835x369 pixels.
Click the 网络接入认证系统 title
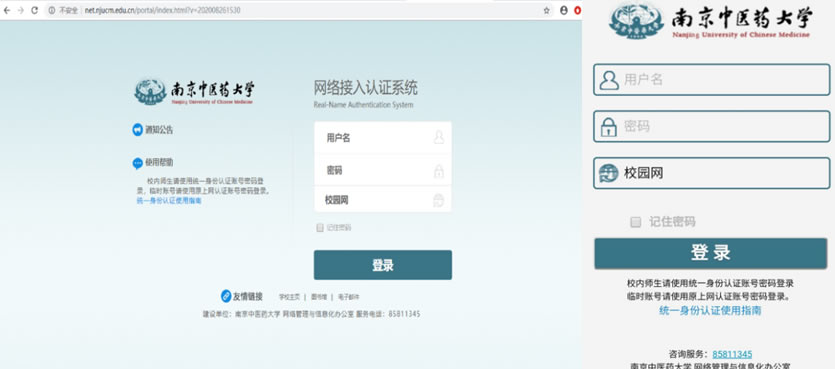pos(366,87)
